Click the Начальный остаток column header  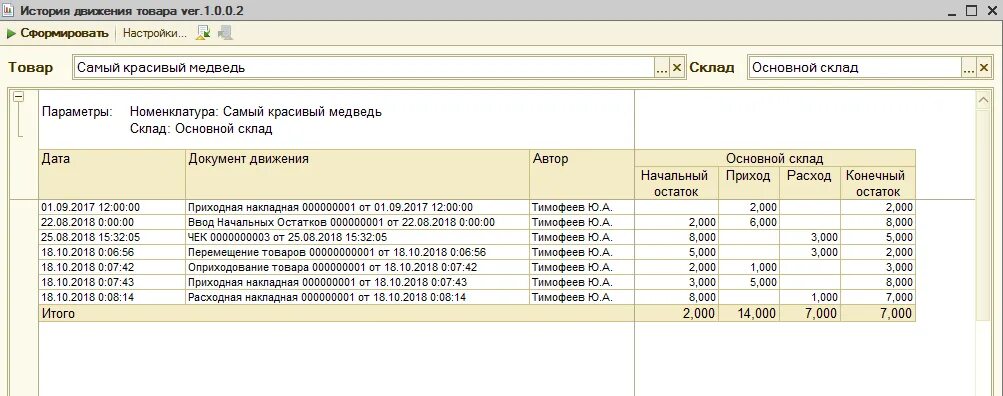point(677,183)
